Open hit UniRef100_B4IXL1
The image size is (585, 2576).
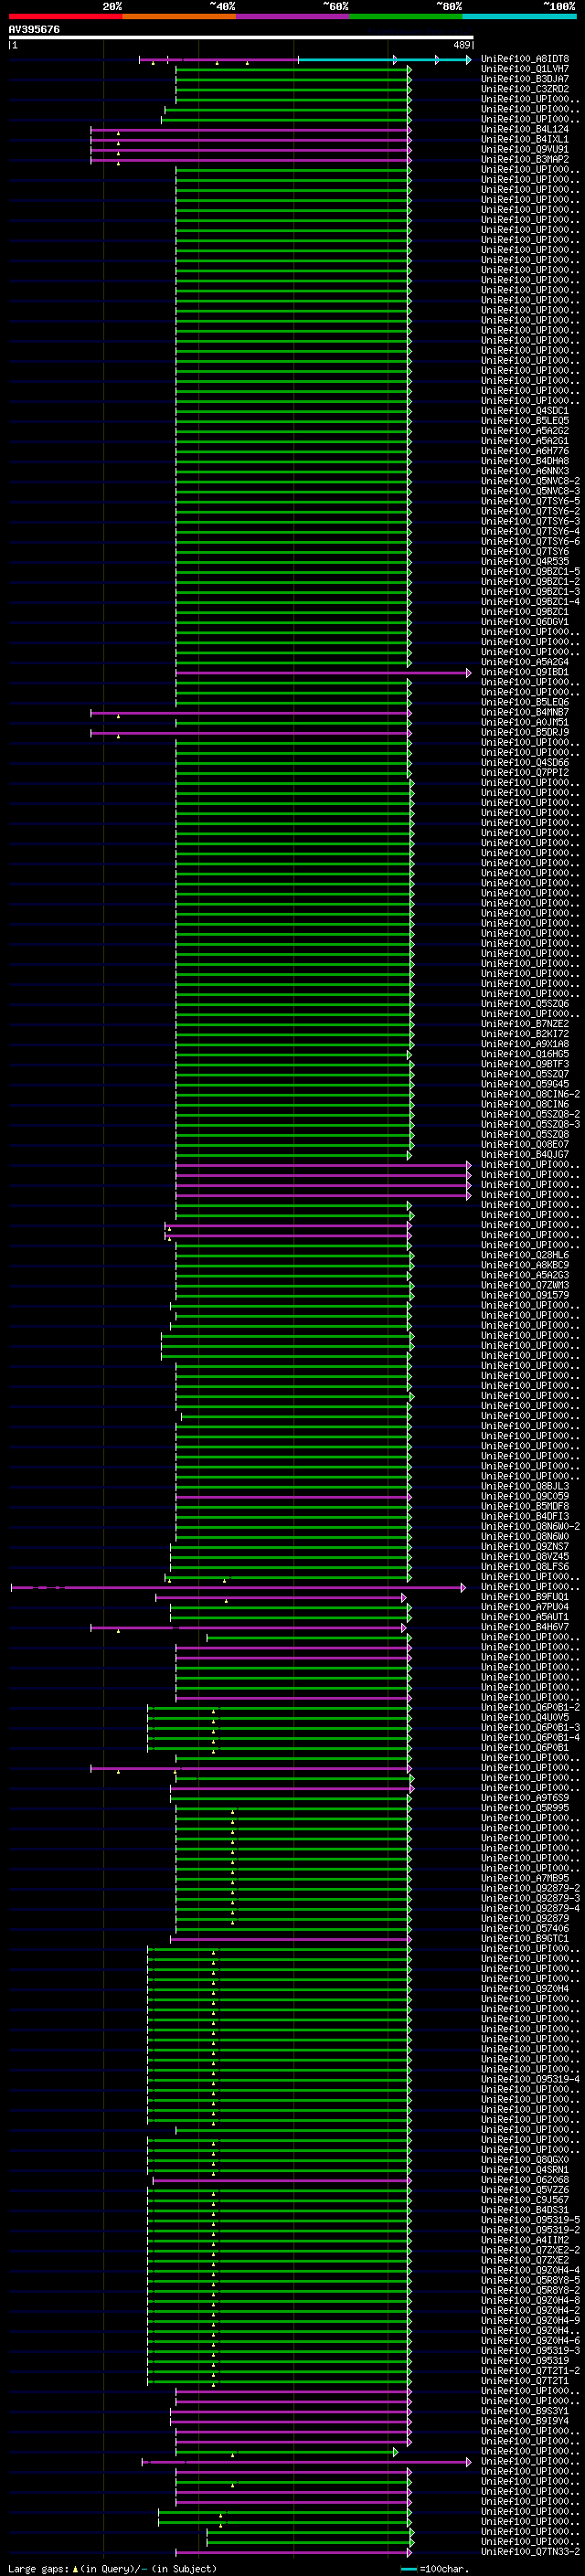(525, 139)
